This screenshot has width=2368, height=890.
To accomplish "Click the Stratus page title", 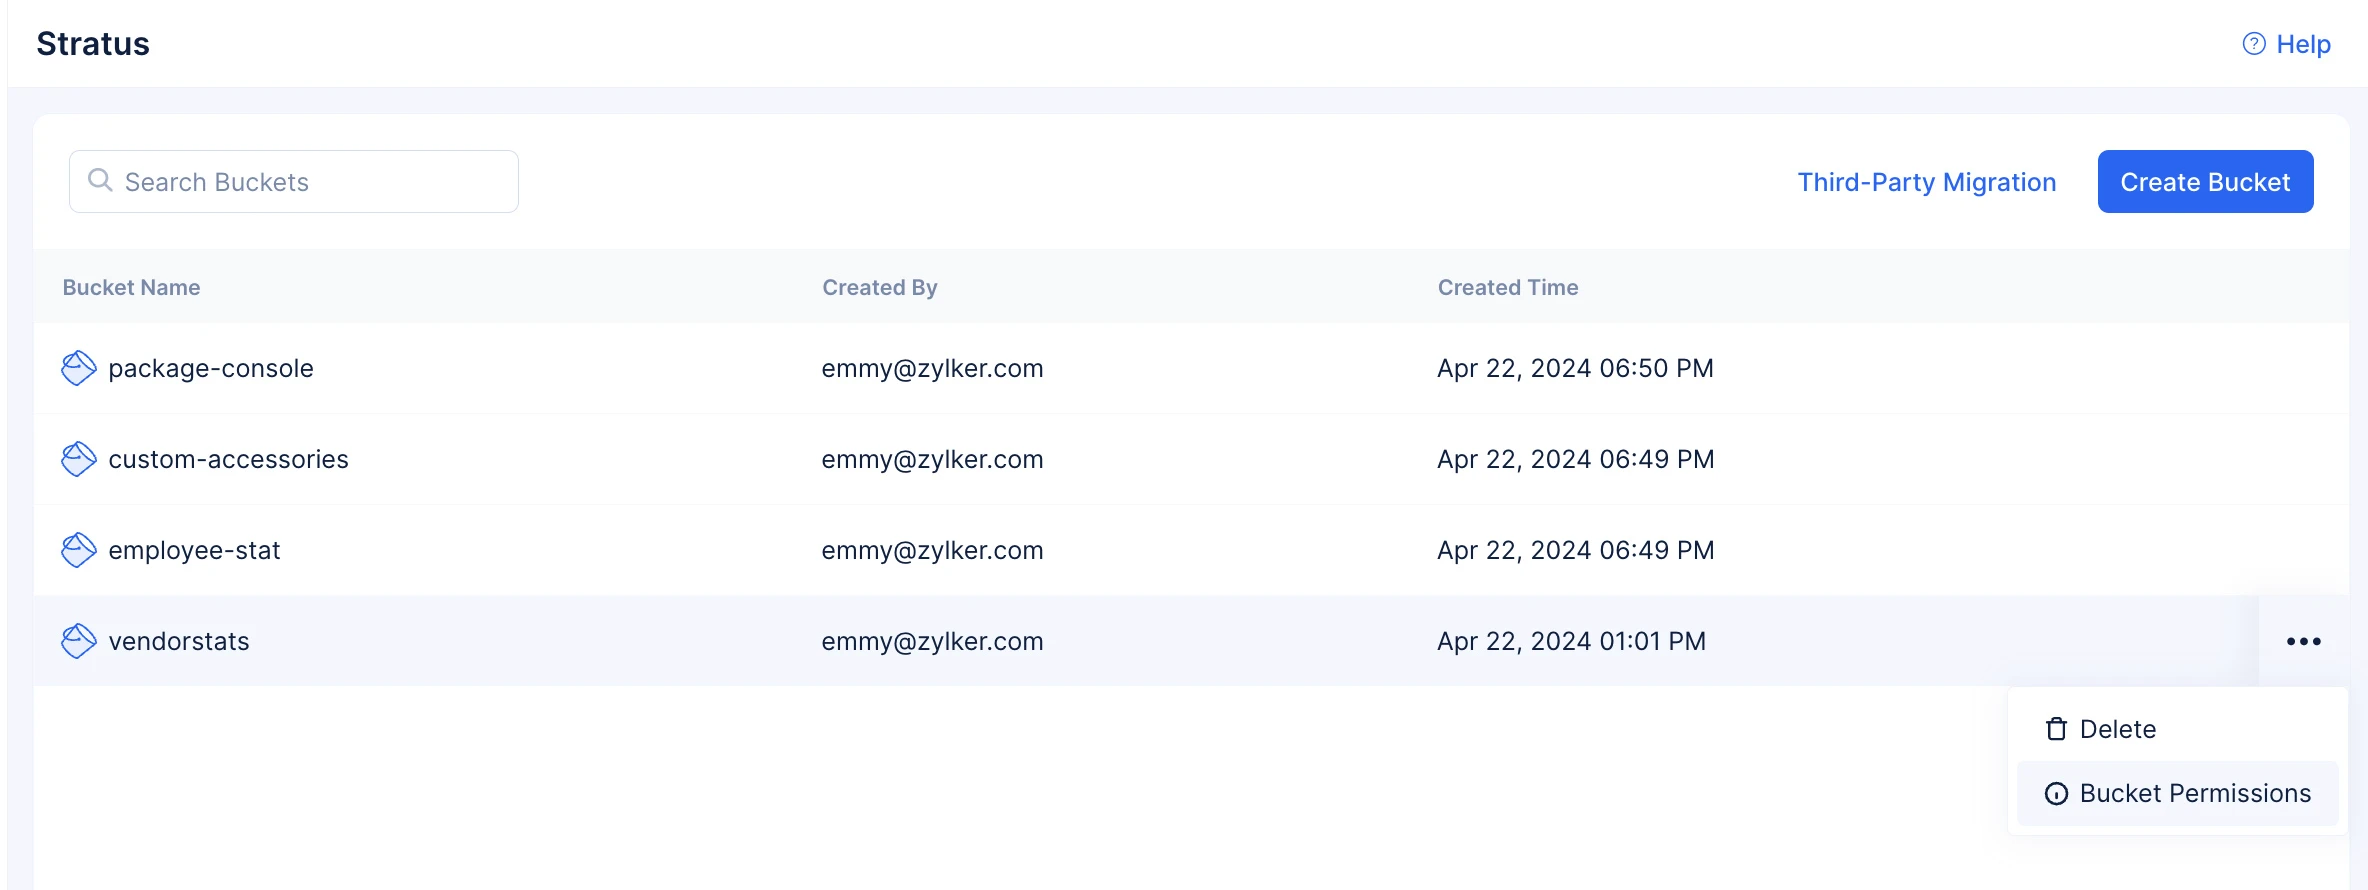I will coord(93,44).
